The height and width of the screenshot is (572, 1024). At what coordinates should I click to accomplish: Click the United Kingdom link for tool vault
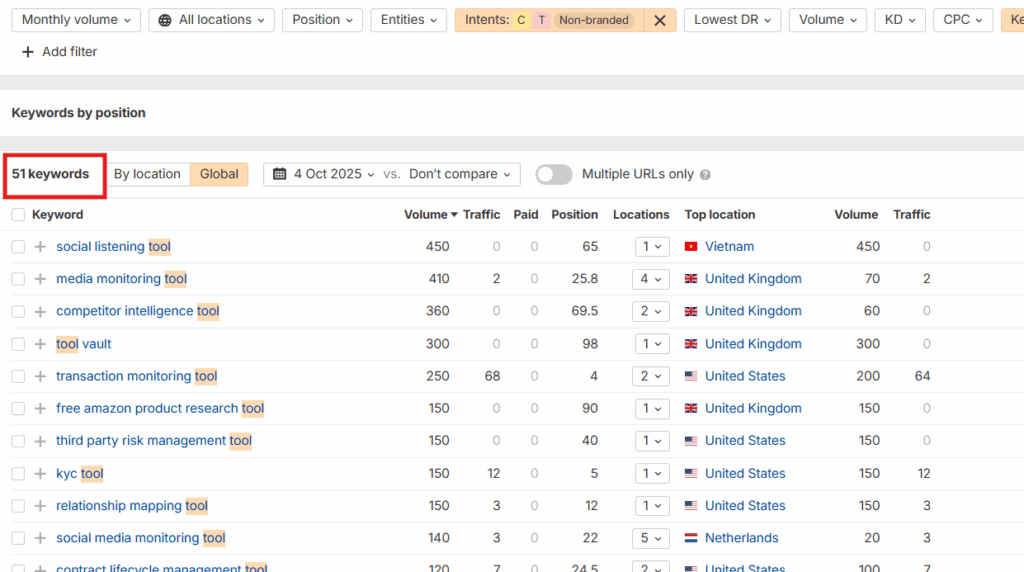coord(752,344)
